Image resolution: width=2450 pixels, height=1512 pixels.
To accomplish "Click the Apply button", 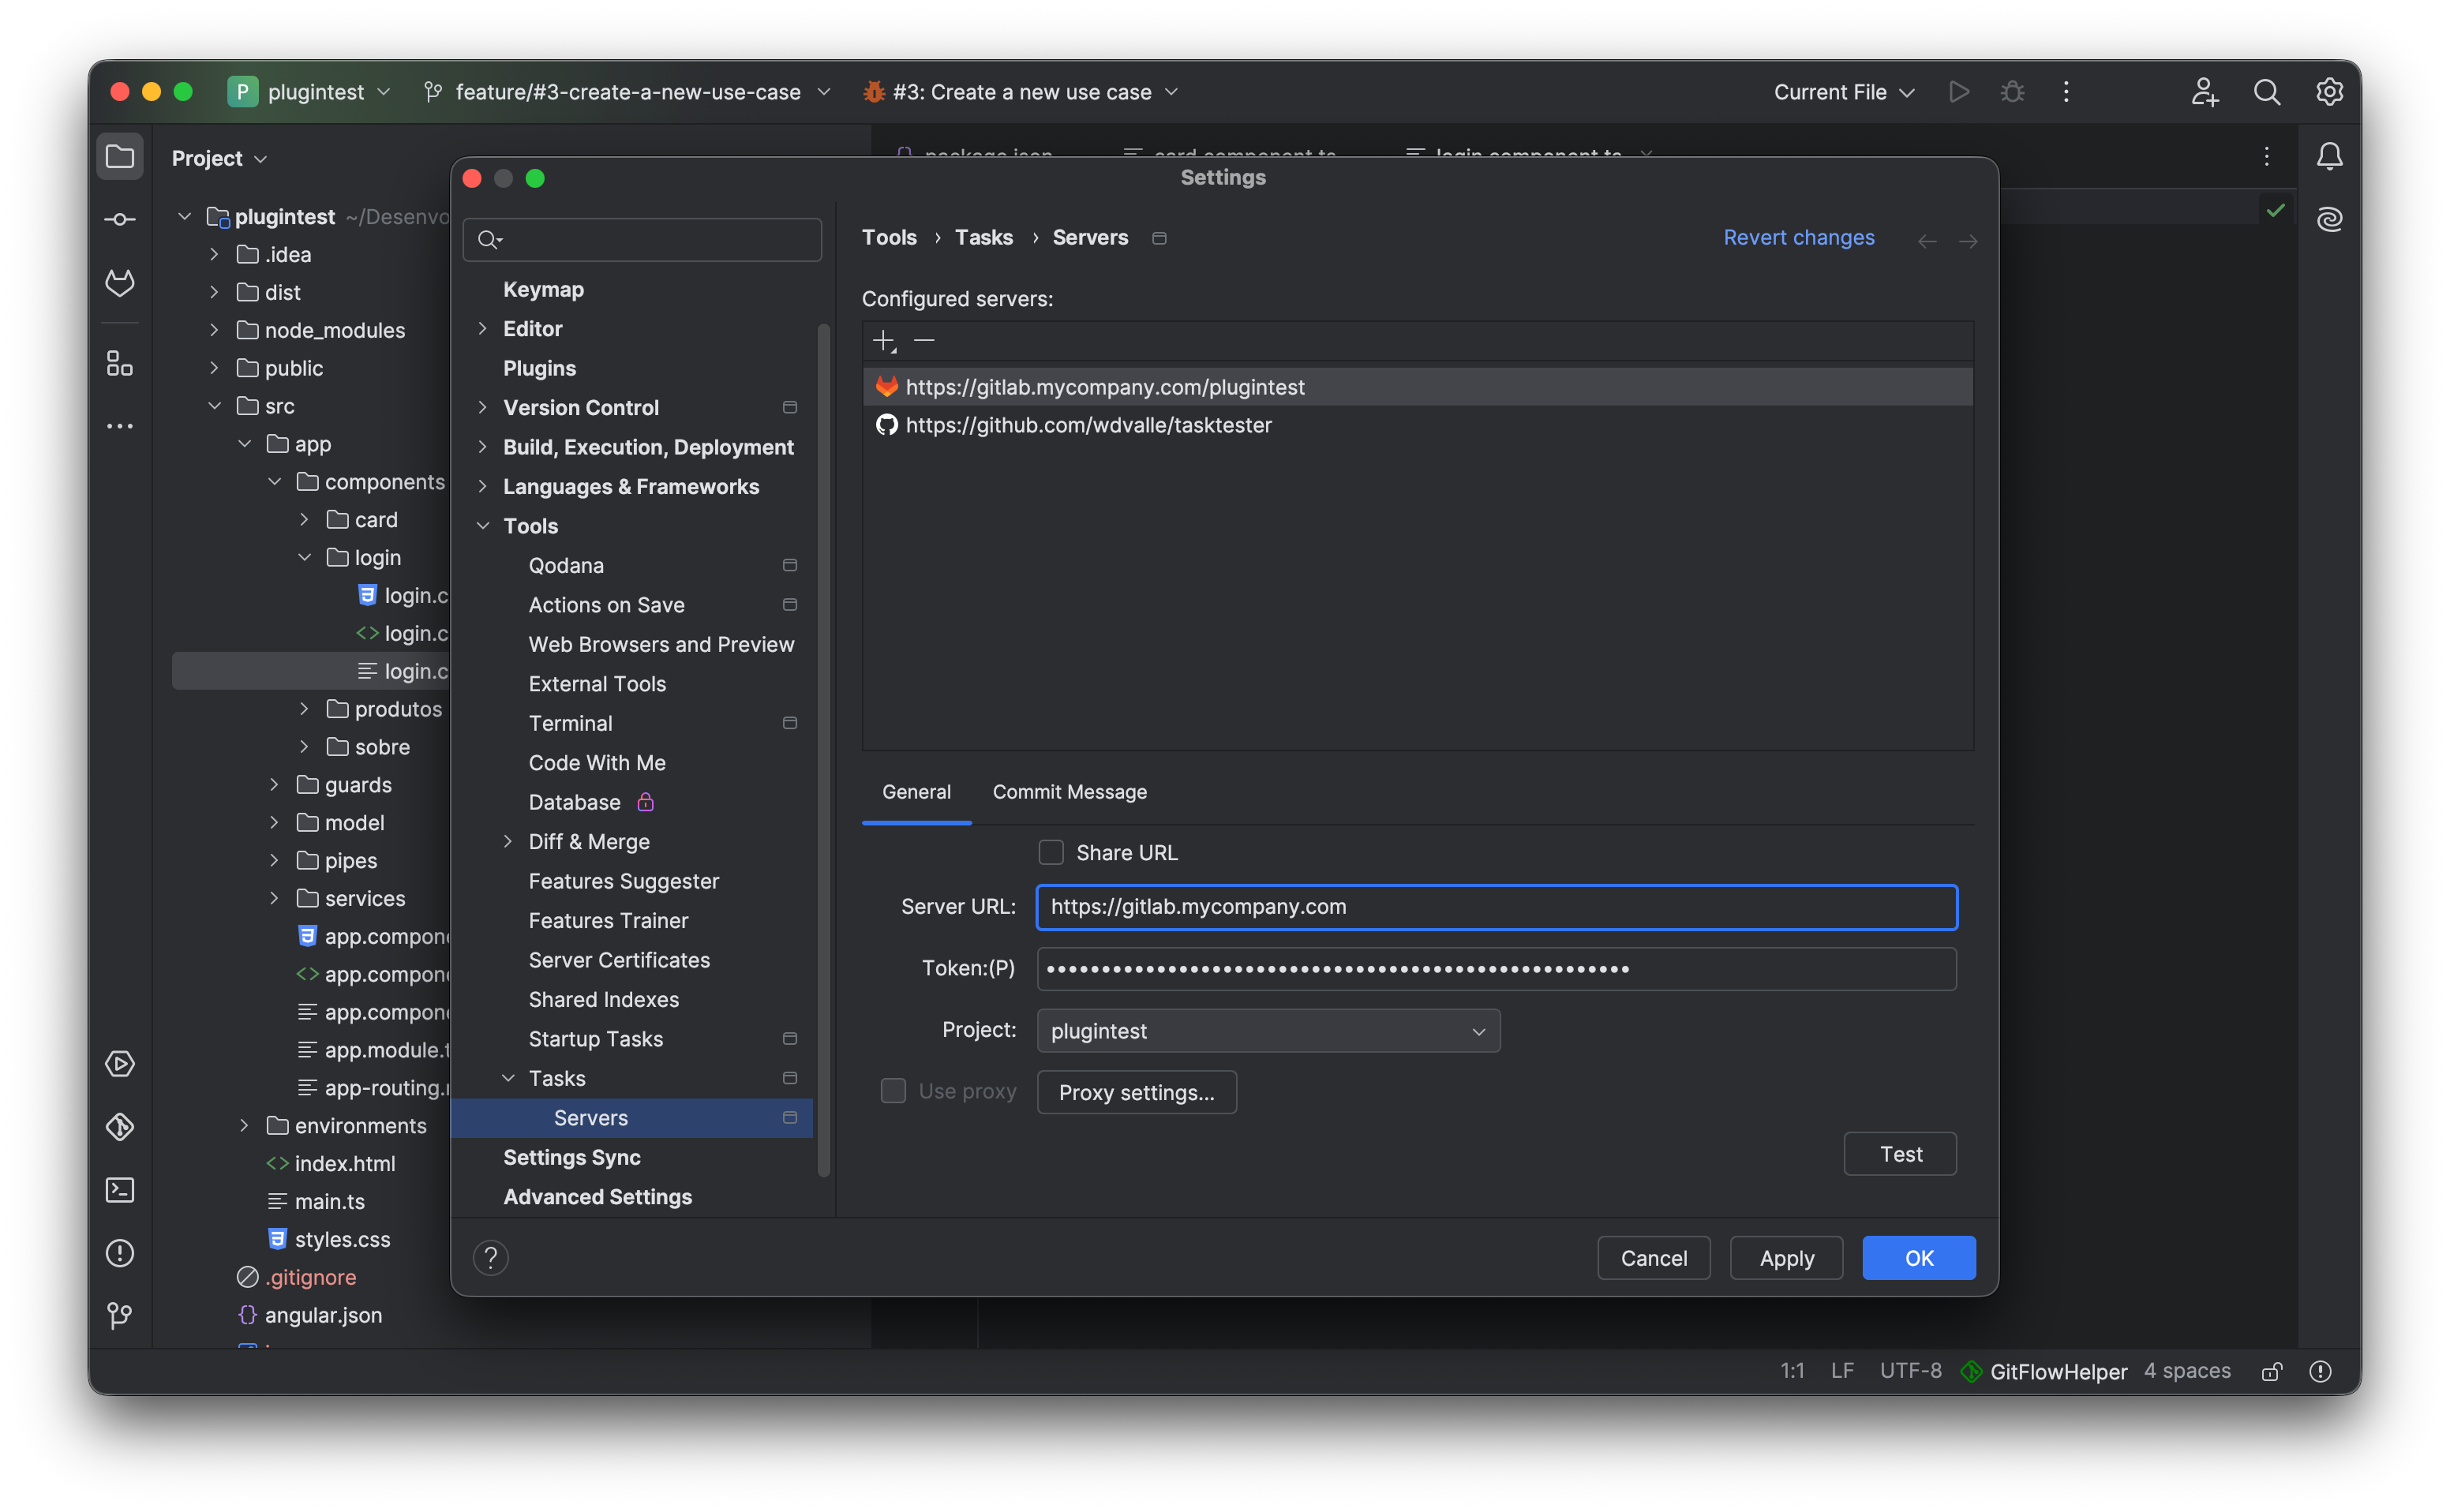I will (1786, 1258).
